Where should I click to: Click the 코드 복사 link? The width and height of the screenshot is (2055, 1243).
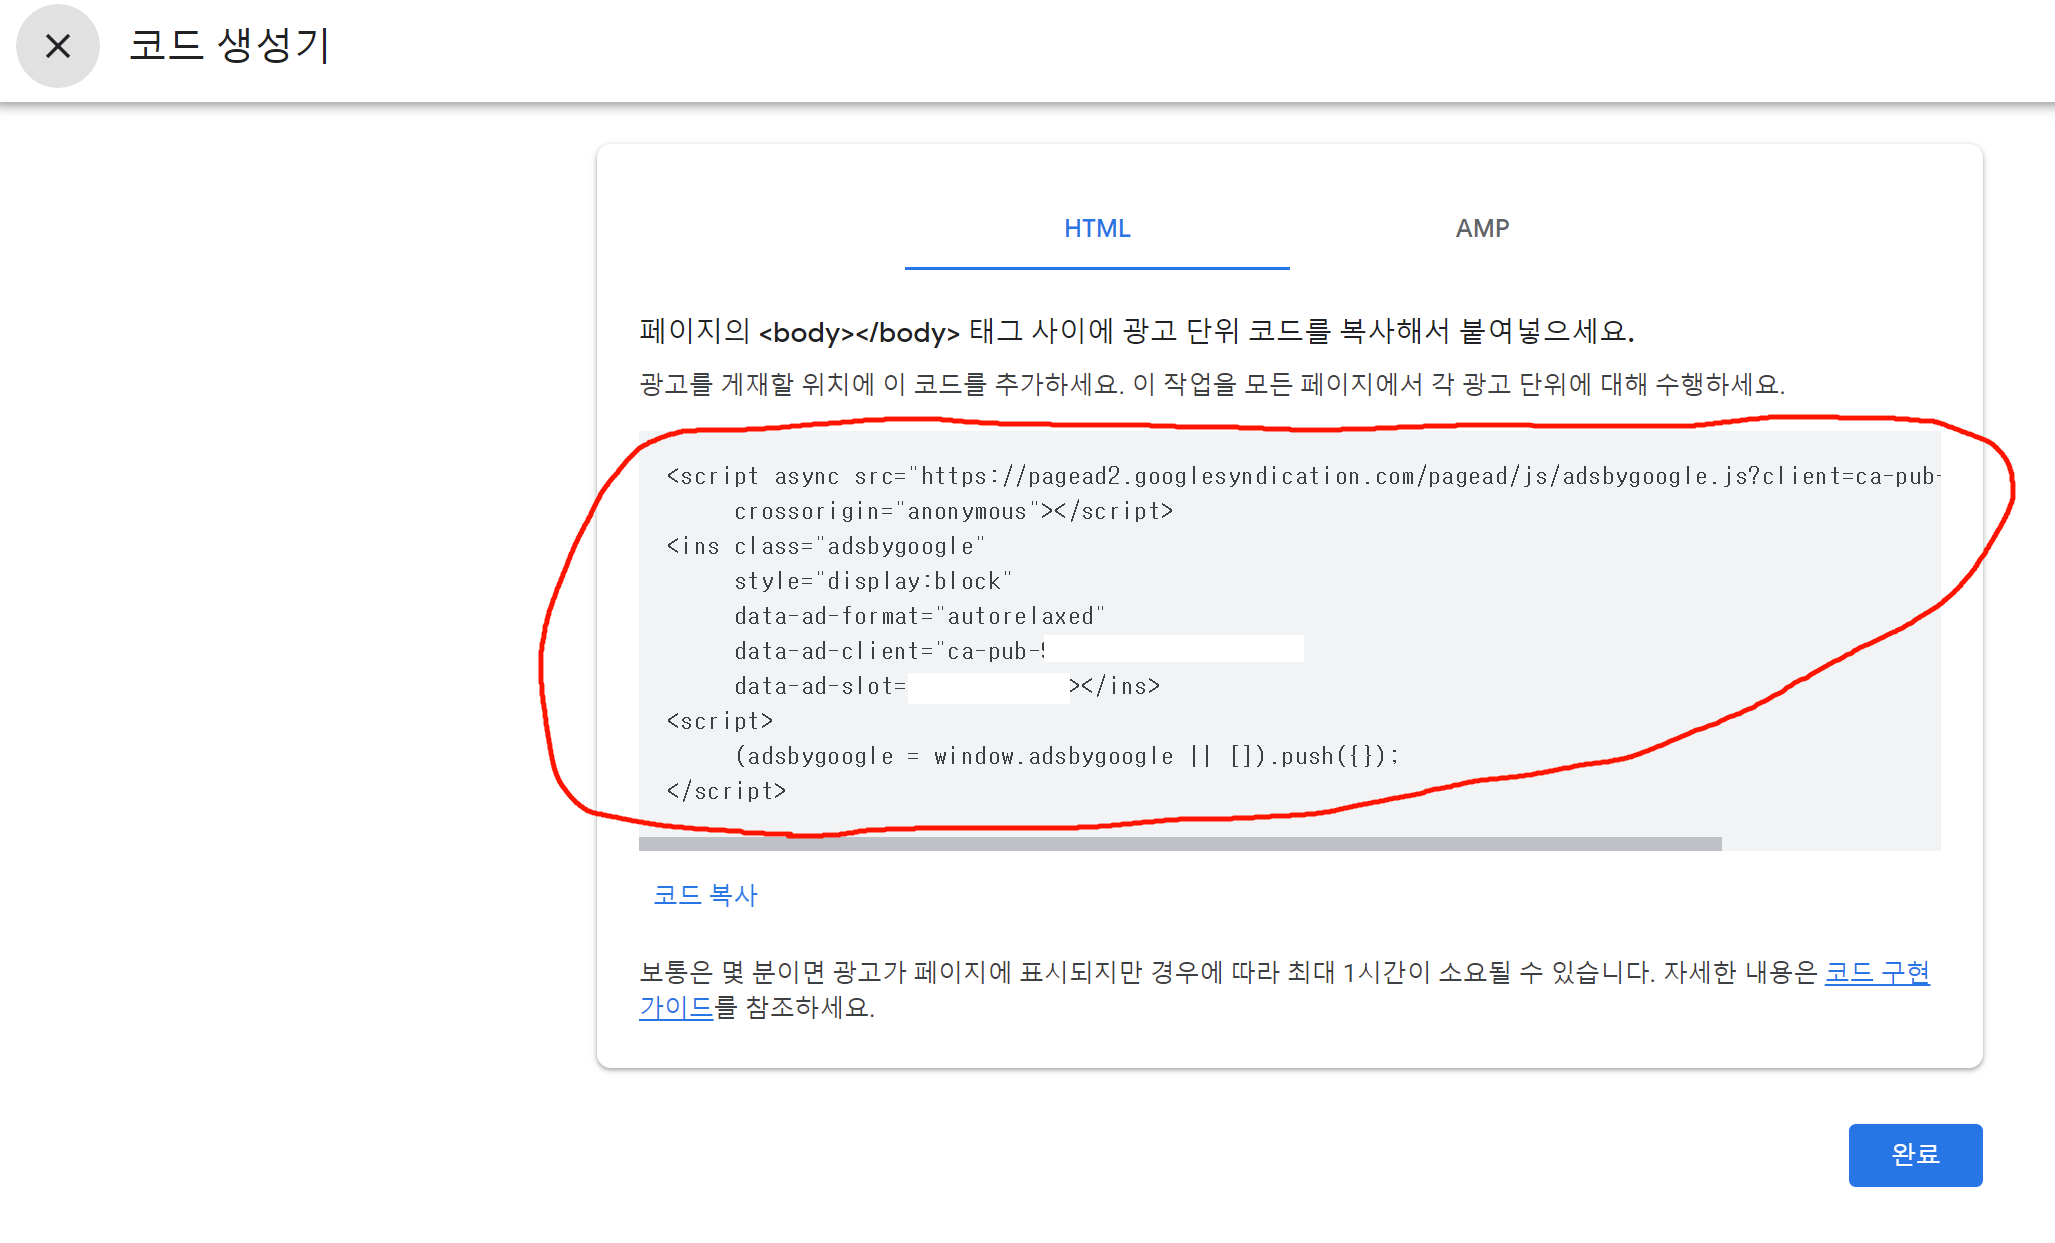(706, 895)
